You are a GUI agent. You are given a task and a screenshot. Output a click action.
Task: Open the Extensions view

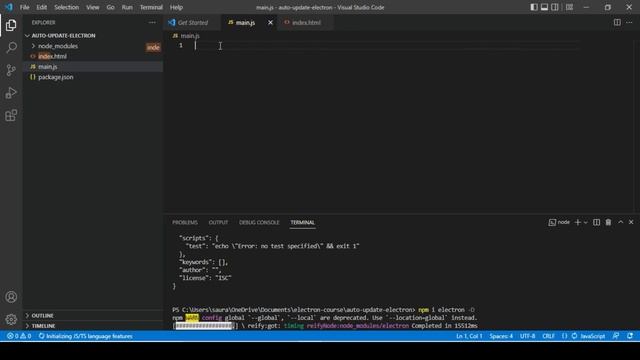click(x=11, y=115)
